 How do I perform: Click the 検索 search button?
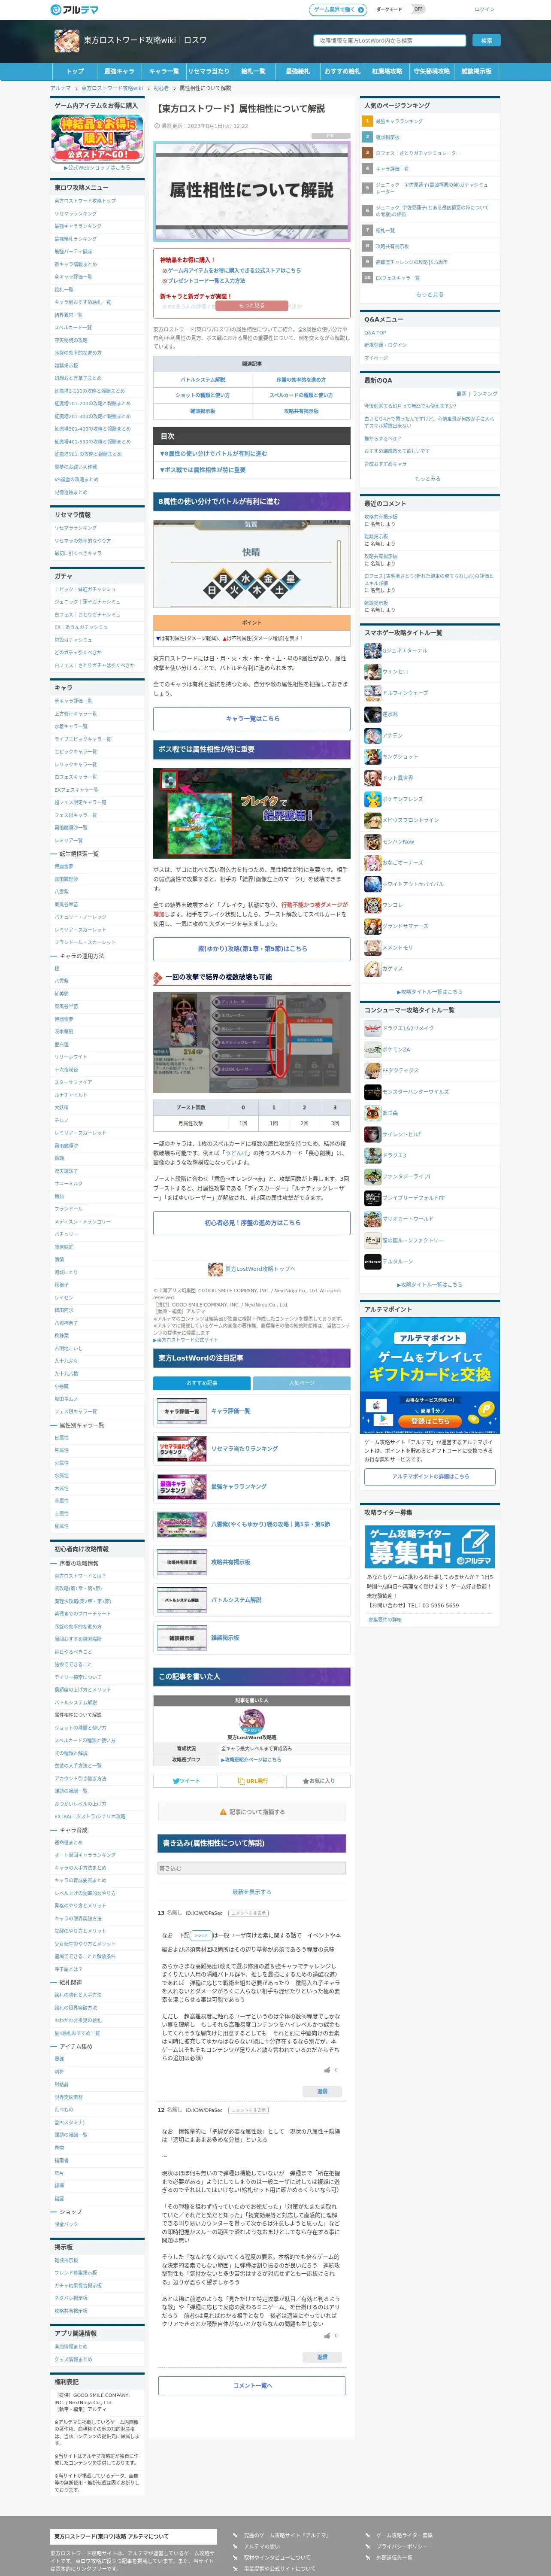pos(486,41)
